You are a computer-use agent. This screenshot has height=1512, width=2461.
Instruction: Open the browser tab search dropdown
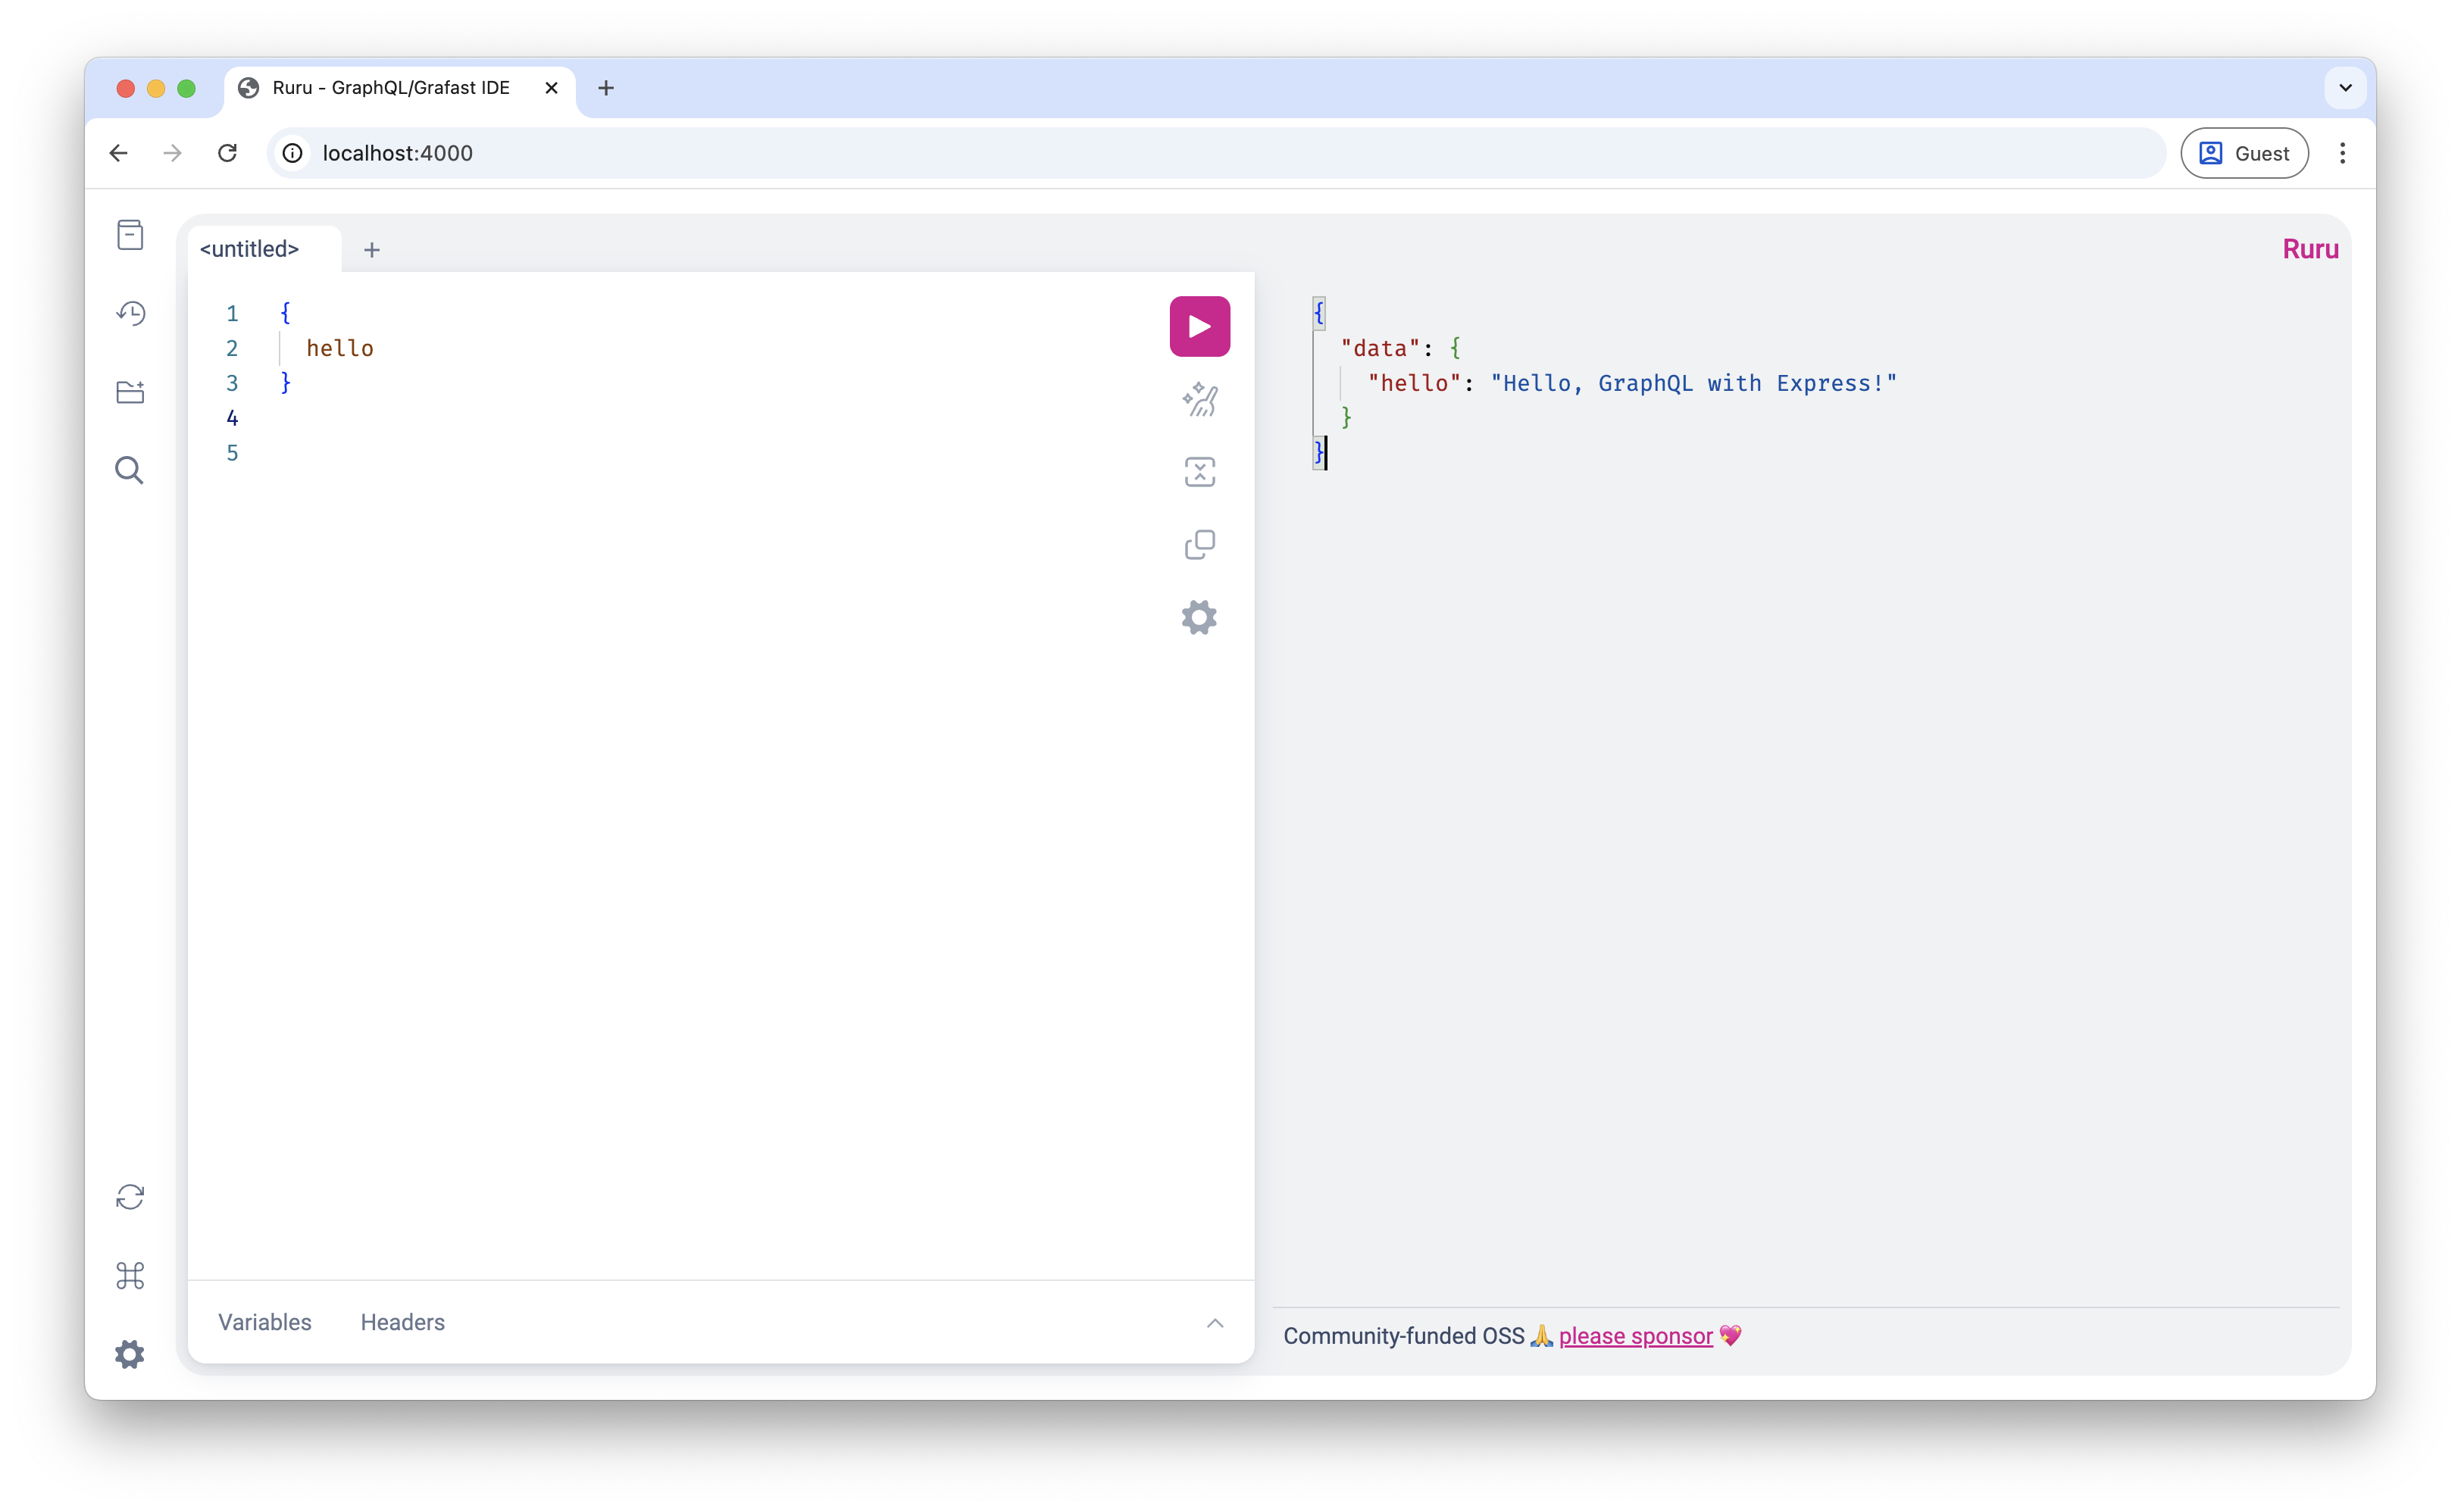pos(2345,88)
